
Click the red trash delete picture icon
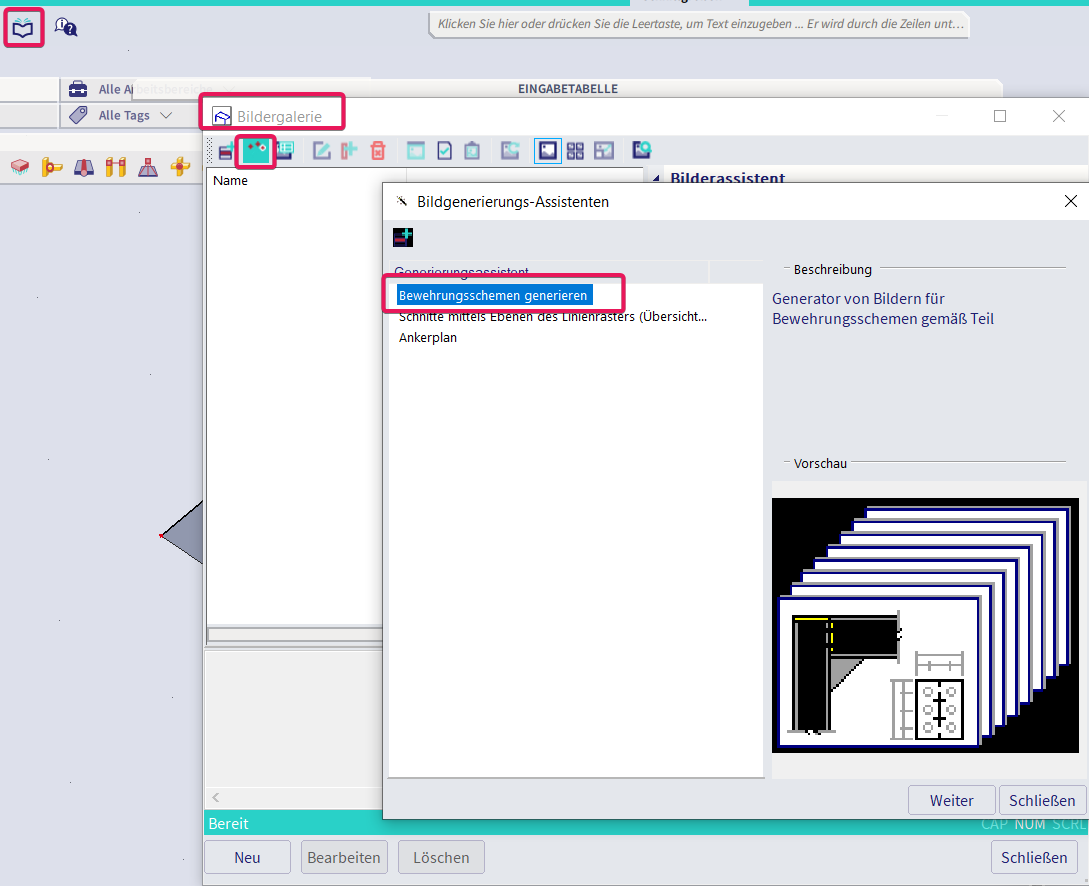pos(377,151)
